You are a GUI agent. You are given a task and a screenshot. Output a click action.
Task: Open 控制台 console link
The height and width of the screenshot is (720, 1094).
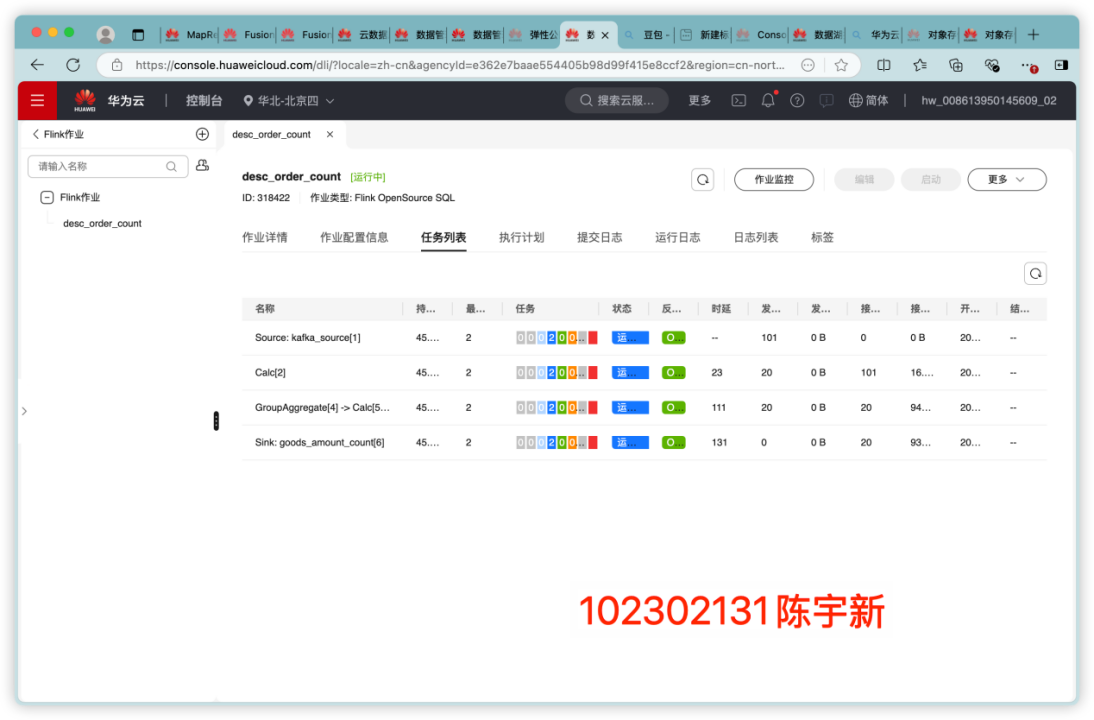coord(204,100)
